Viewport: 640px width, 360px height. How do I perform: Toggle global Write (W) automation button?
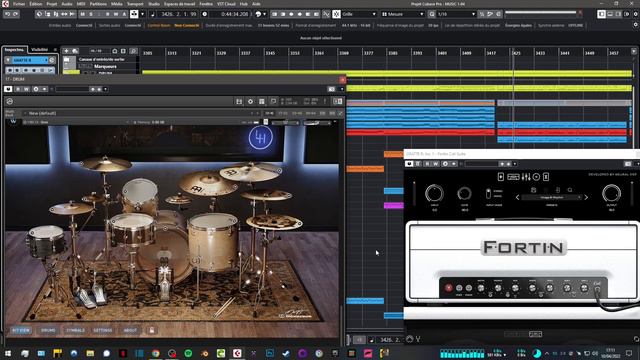tap(116, 14)
